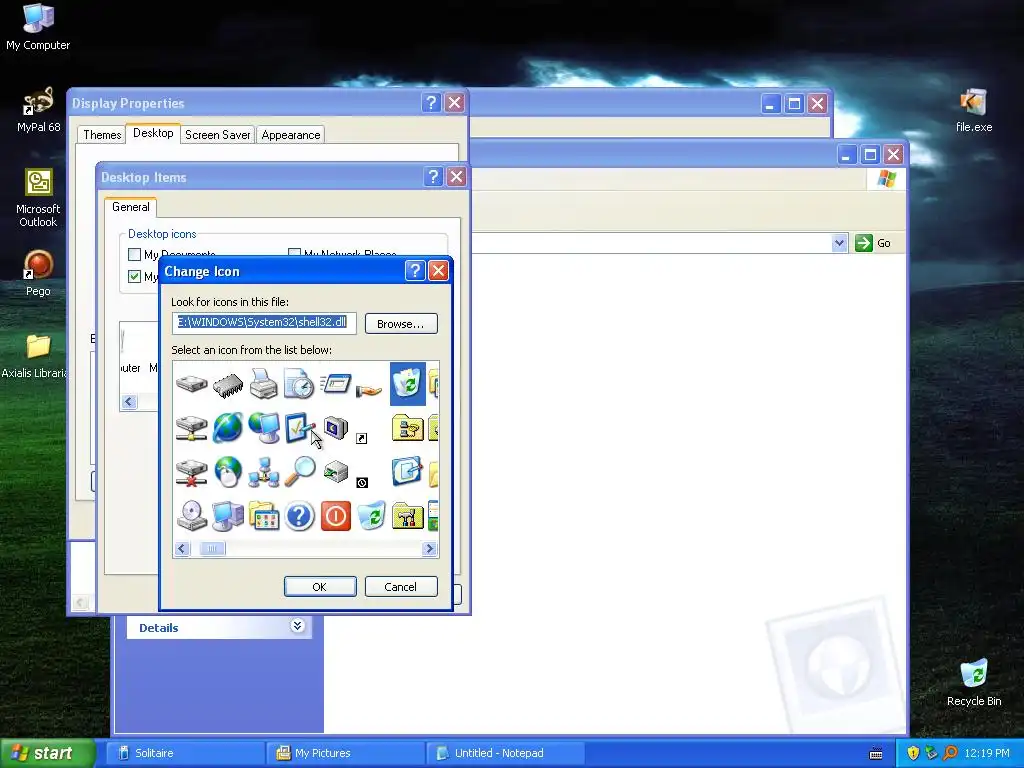Click the Desktop Items preview left scroll arrow
Viewport: 1024px width, 768px height.
[x=129, y=402]
